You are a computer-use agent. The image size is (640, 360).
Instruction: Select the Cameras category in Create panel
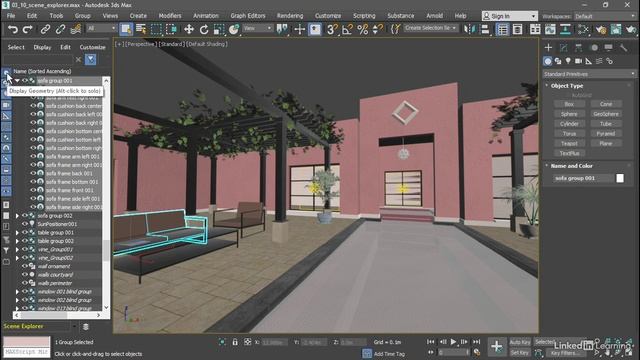pos(578,61)
